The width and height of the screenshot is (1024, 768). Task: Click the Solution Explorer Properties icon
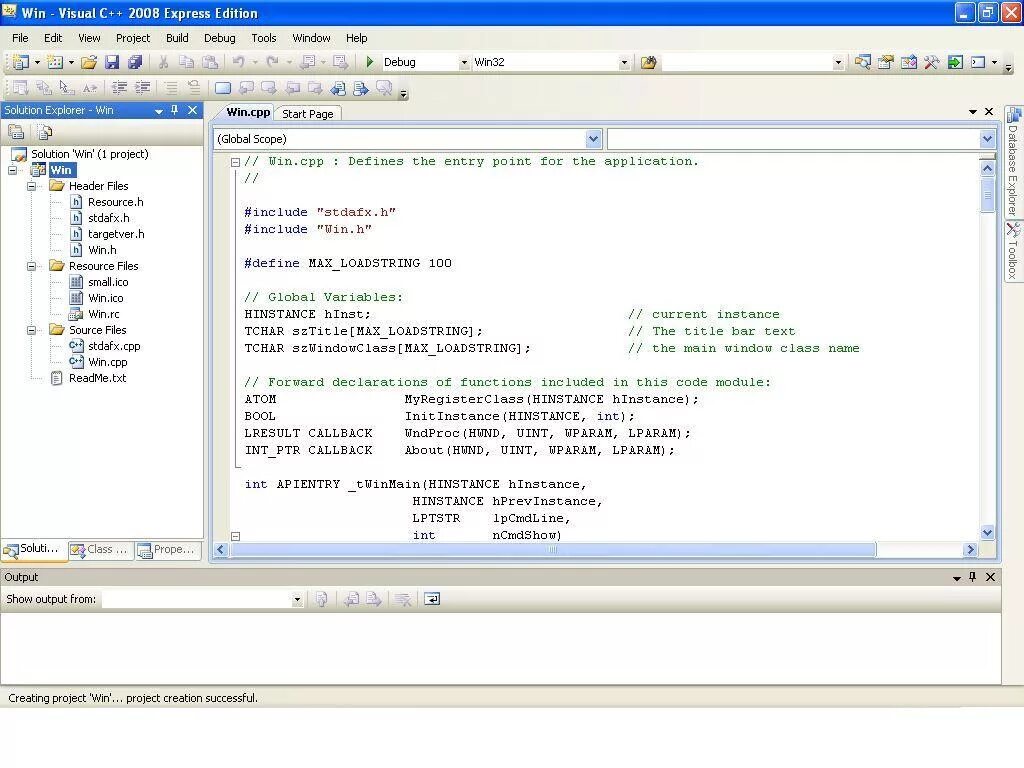coord(16,133)
